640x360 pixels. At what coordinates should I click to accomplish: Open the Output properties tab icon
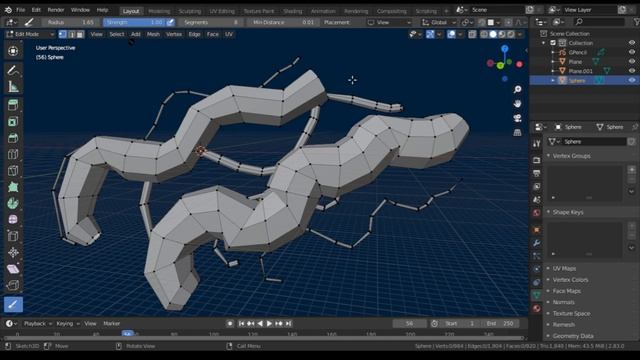537,173
